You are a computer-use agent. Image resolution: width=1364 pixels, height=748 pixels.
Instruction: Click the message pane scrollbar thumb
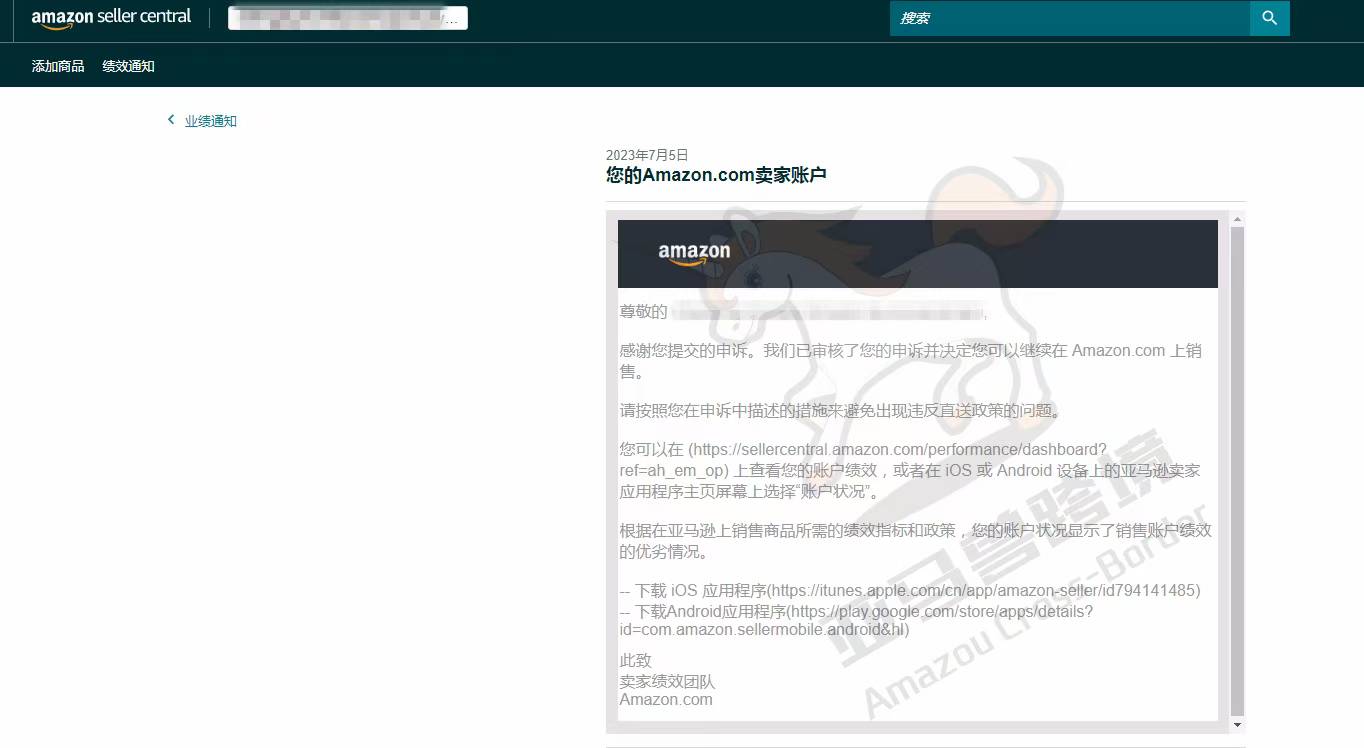[x=1237, y=470]
